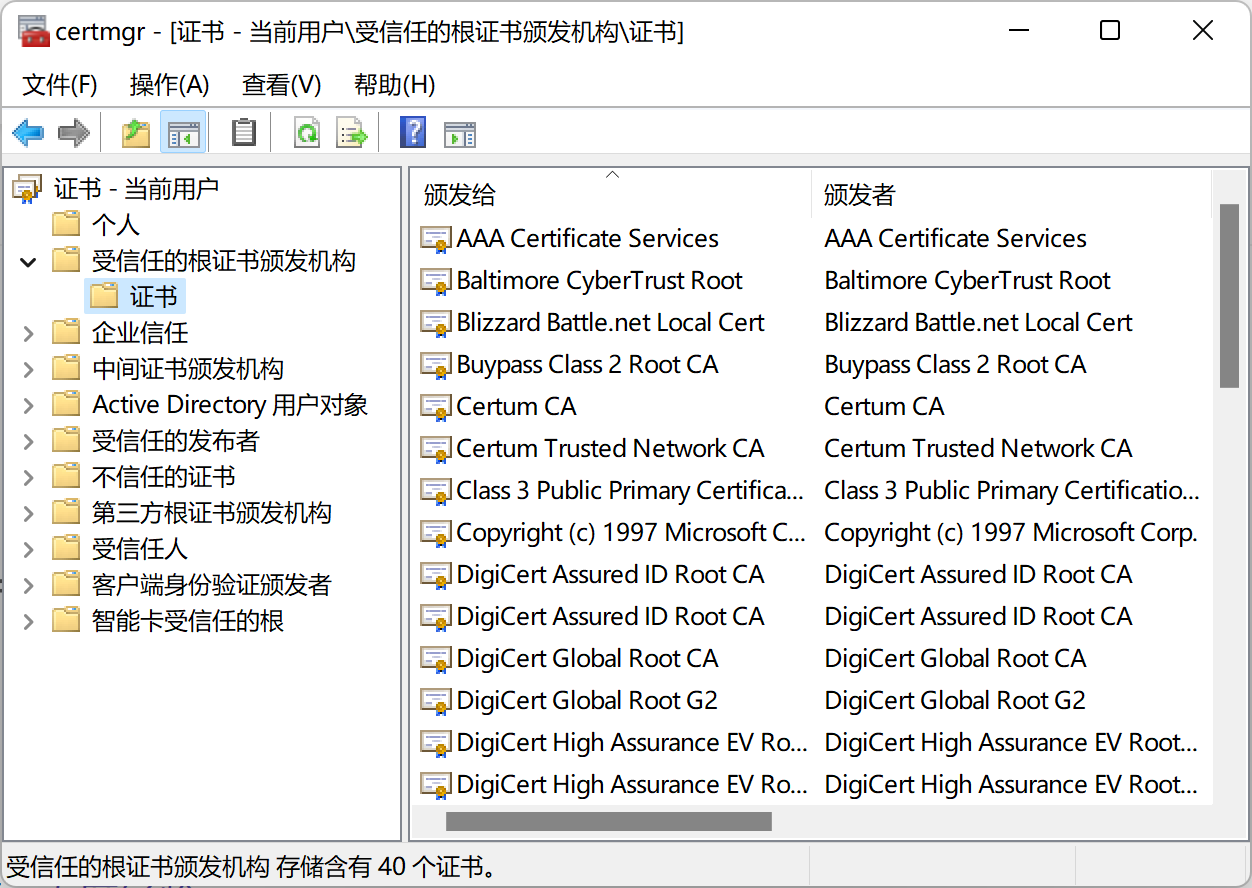Expand the 受信任的发布者 tree node

[28, 441]
